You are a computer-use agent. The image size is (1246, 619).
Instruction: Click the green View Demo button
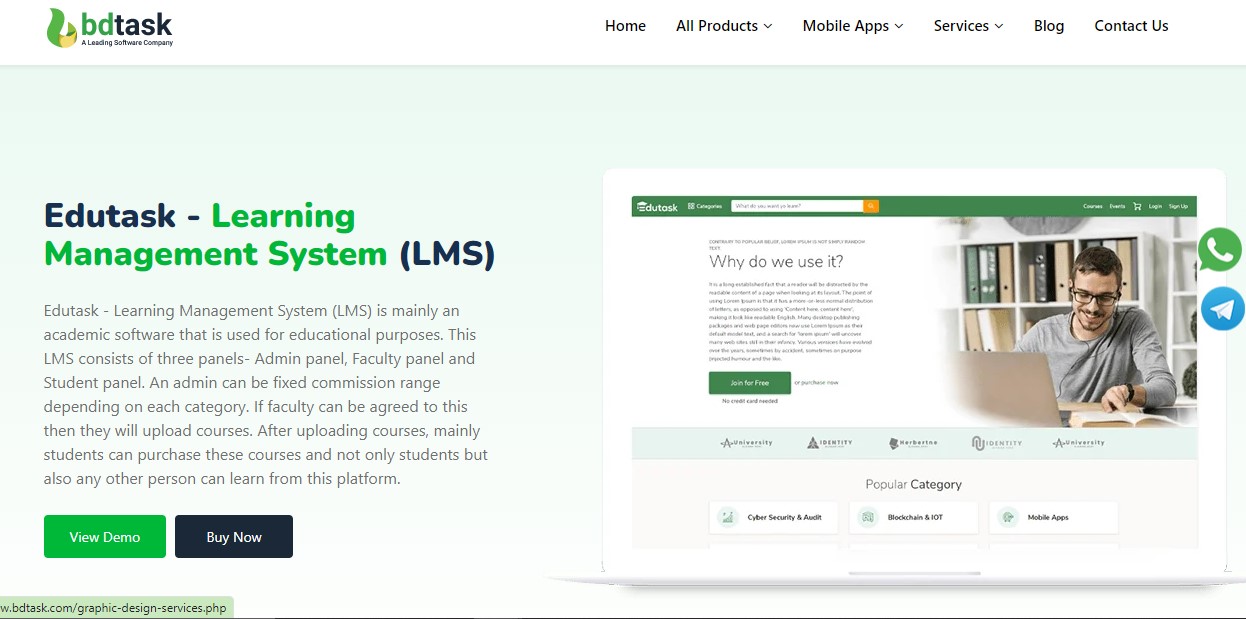[104, 537]
